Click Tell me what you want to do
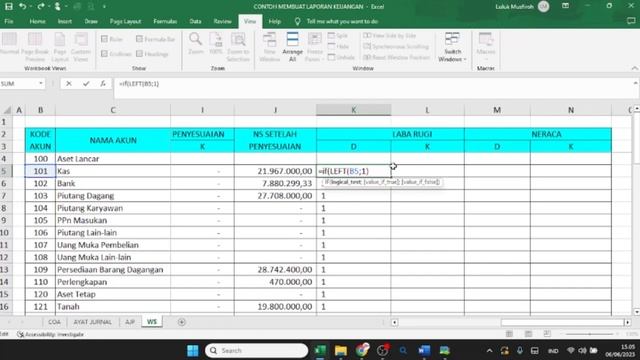The width and height of the screenshot is (640, 360). (x=342, y=21)
